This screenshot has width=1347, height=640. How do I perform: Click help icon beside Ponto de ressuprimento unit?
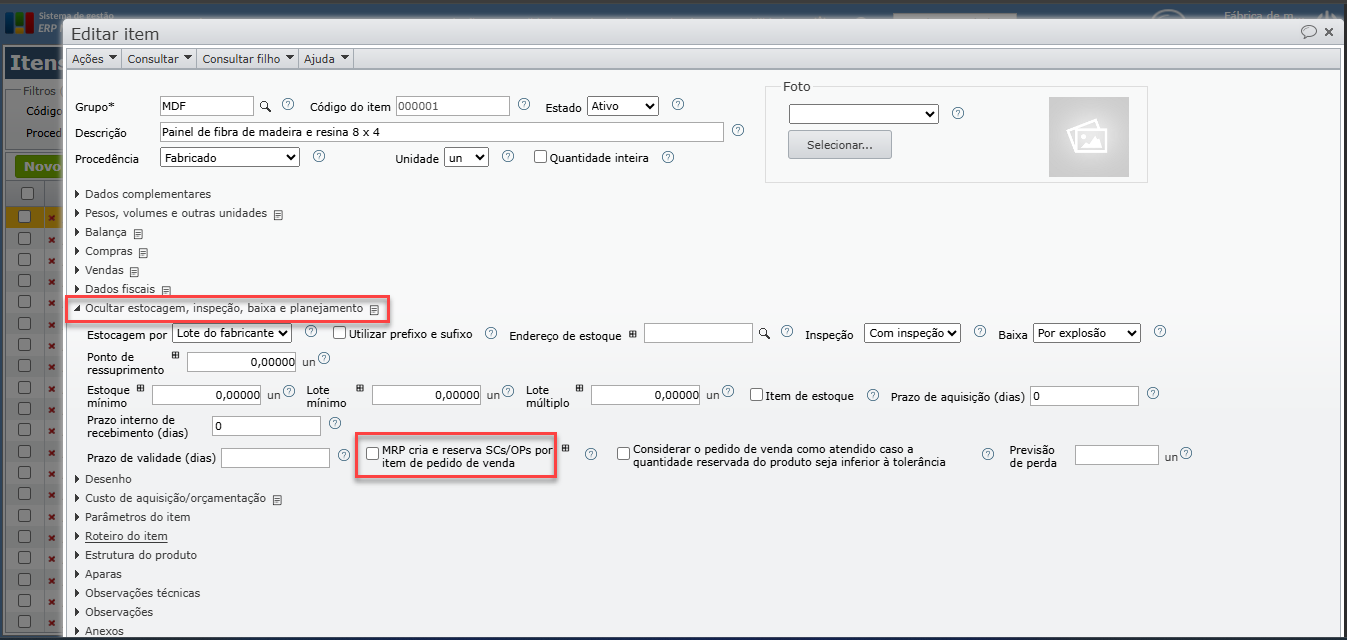click(x=324, y=359)
